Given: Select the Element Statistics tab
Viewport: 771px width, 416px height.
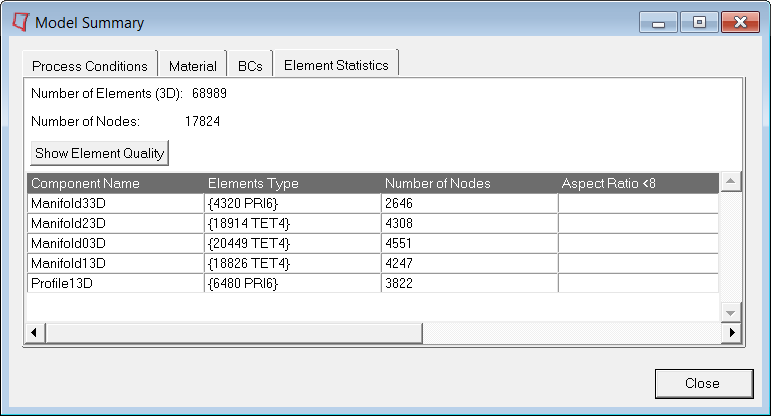Looking at the screenshot, I should [x=336, y=65].
